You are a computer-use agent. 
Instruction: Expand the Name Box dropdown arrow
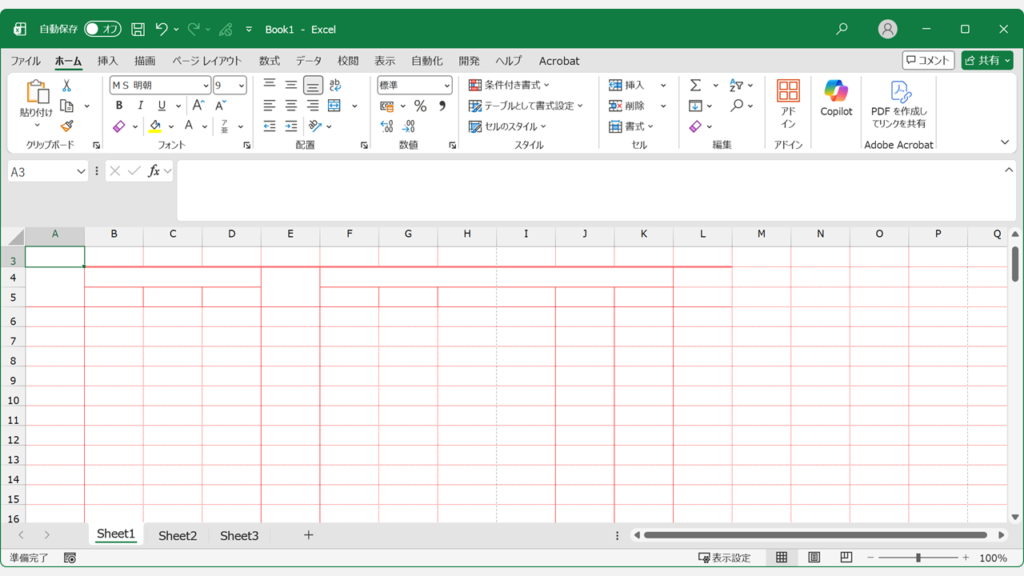[81, 172]
